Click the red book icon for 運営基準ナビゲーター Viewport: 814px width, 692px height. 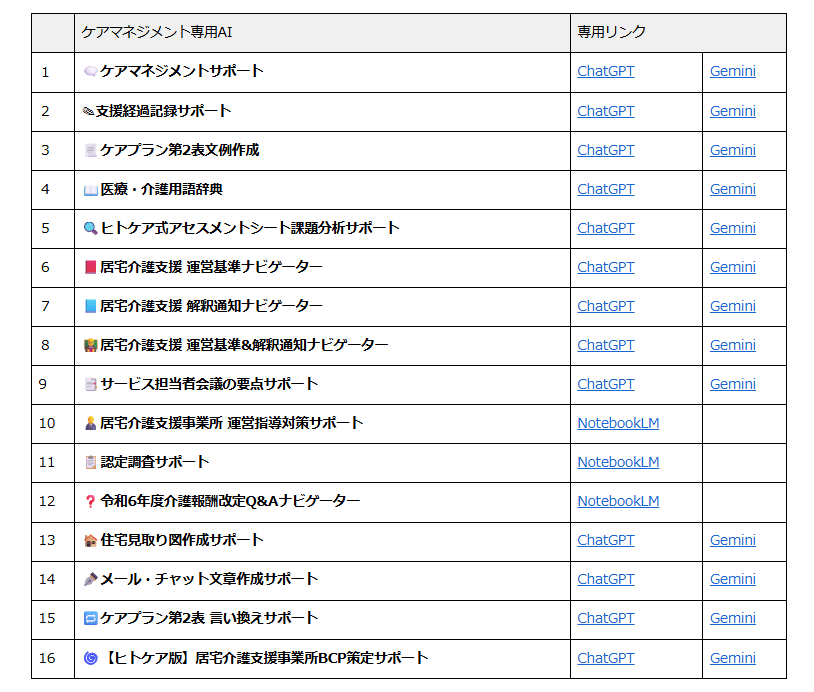pyautogui.click(x=90, y=267)
